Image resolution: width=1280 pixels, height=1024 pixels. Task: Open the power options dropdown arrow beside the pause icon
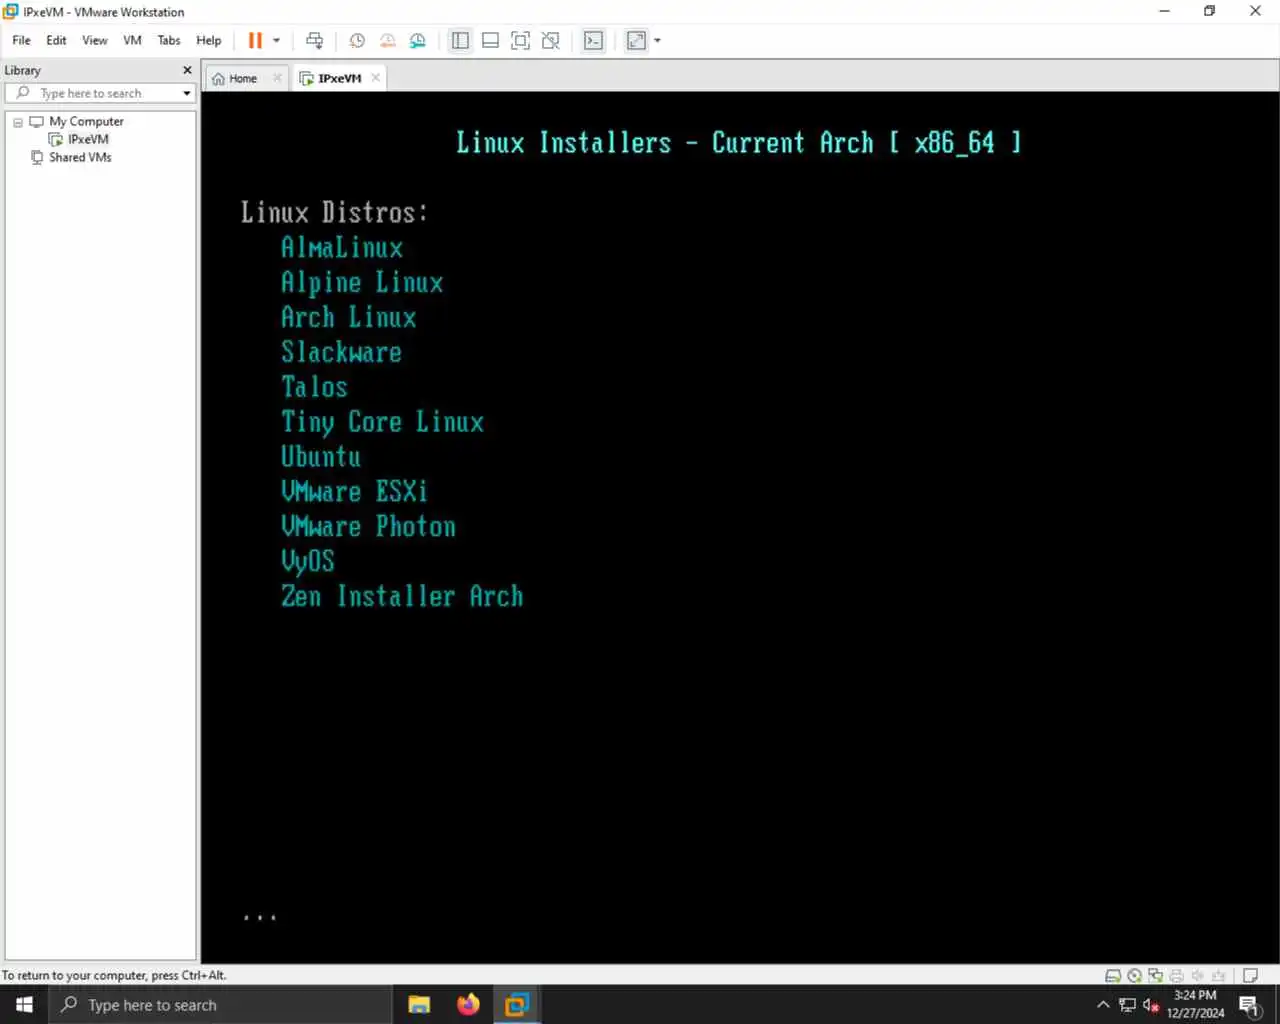(277, 41)
